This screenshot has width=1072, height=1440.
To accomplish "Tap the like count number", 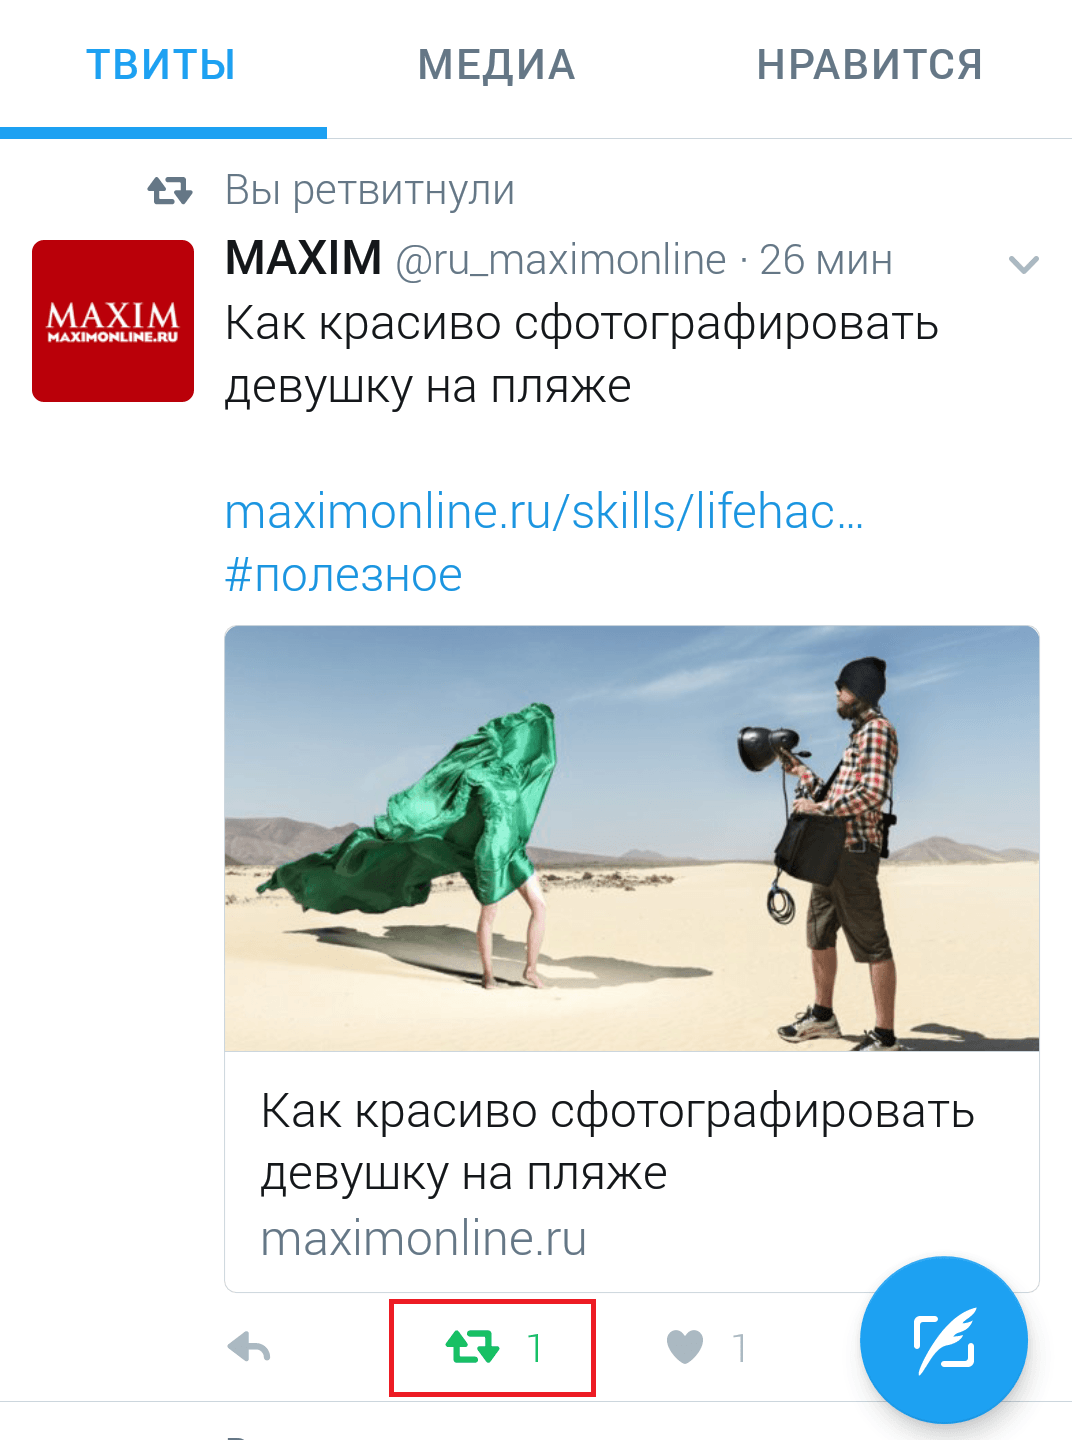I will tap(740, 1348).
